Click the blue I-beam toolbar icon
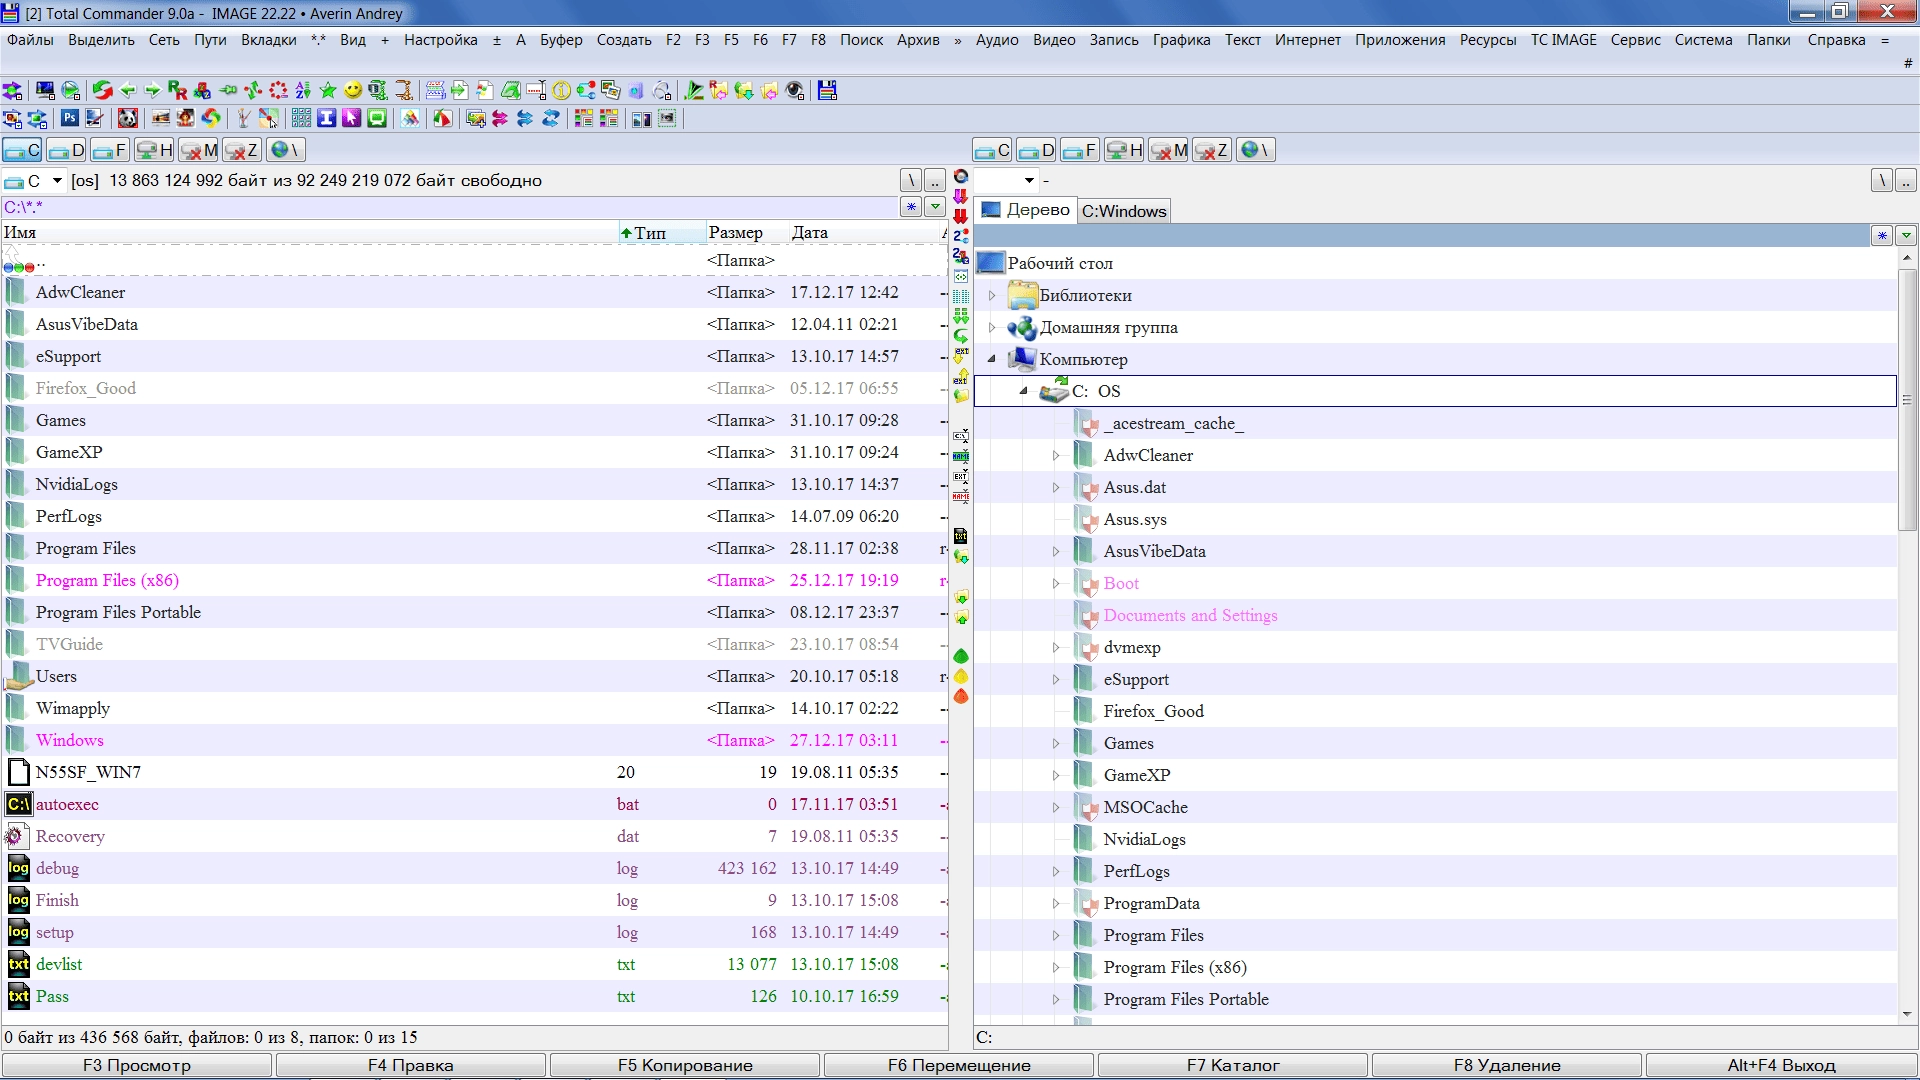This screenshot has width=1920, height=1080. 327,118
